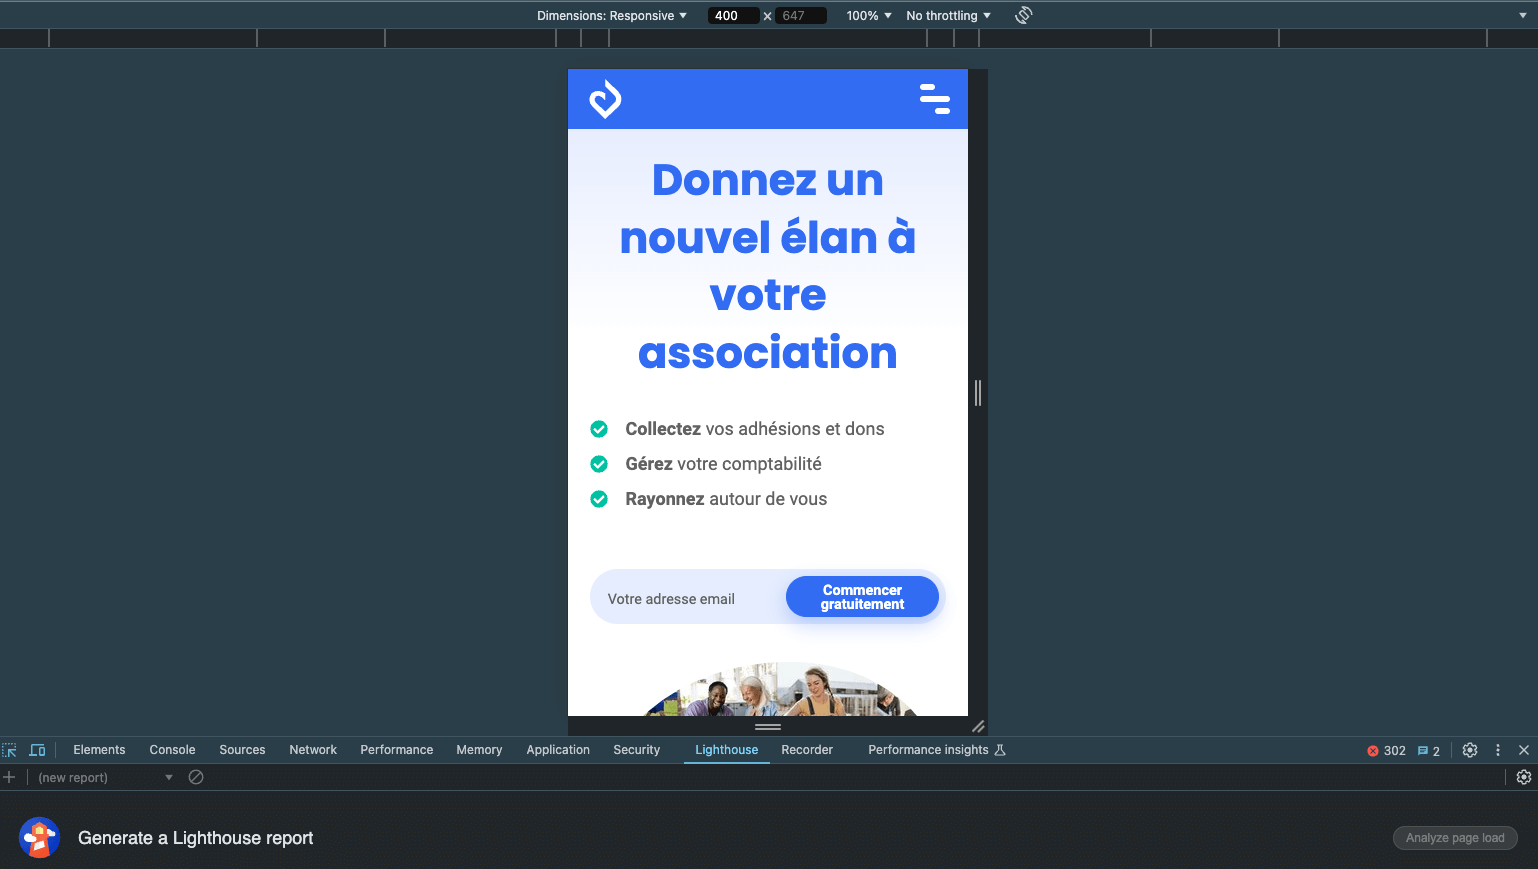This screenshot has width=1538, height=869.
Task: View the 302 console errors indicator
Action: click(x=1386, y=750)
